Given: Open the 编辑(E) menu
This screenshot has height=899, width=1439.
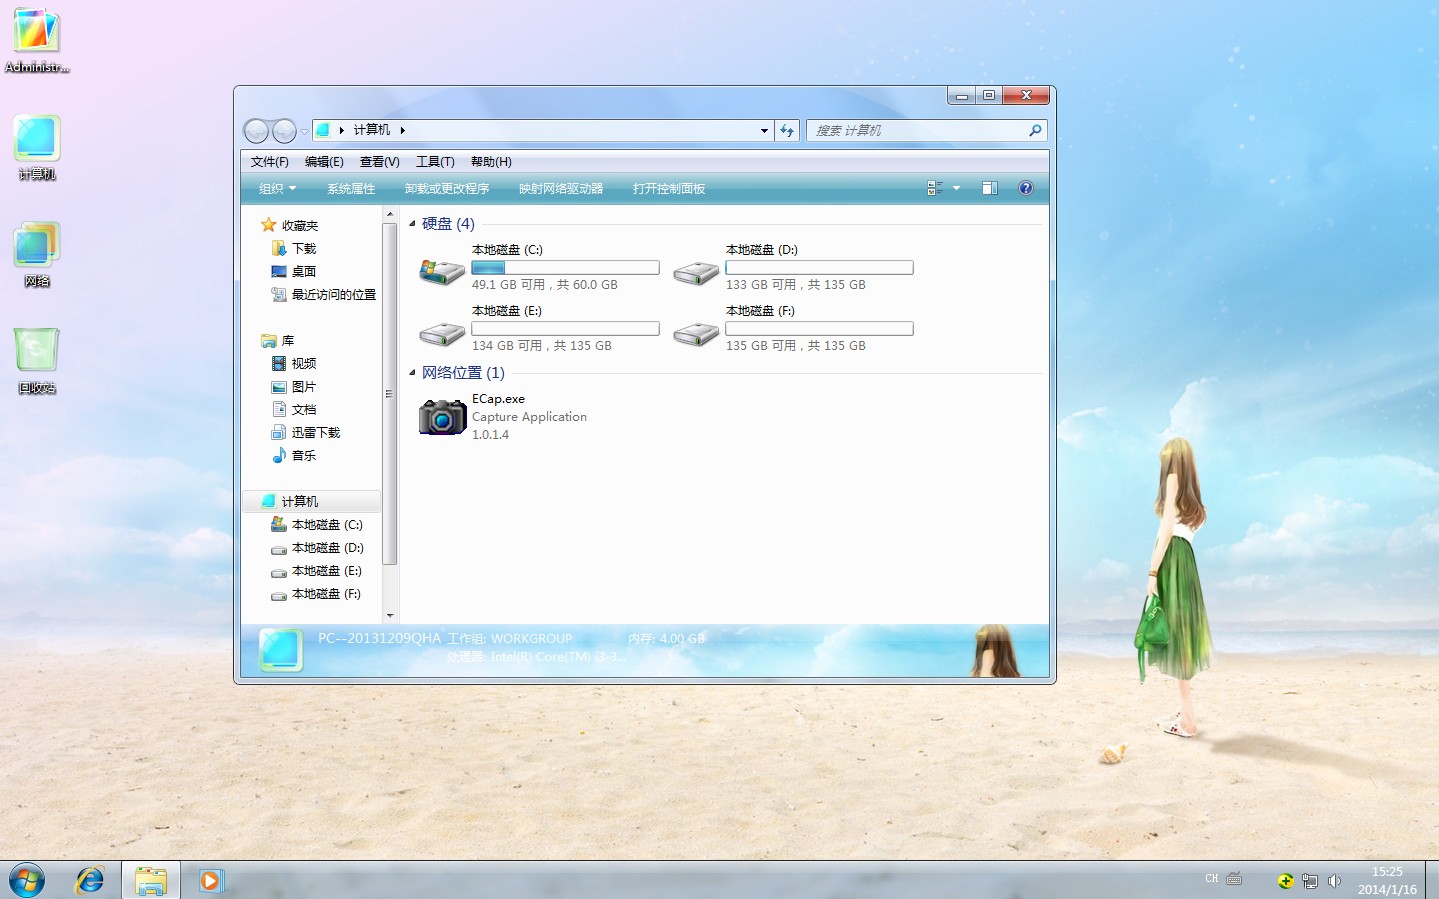Looking at the screenshot, I should (324, 162).
